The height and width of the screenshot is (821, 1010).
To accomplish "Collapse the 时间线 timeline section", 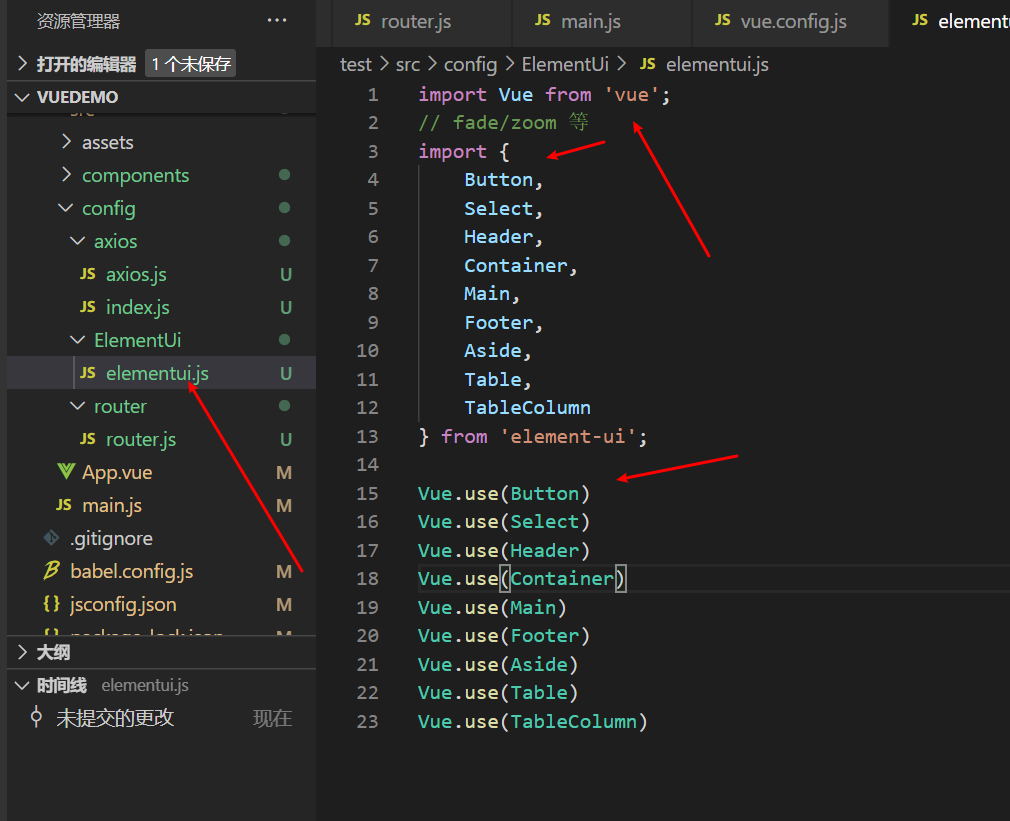I will (23, 685).
